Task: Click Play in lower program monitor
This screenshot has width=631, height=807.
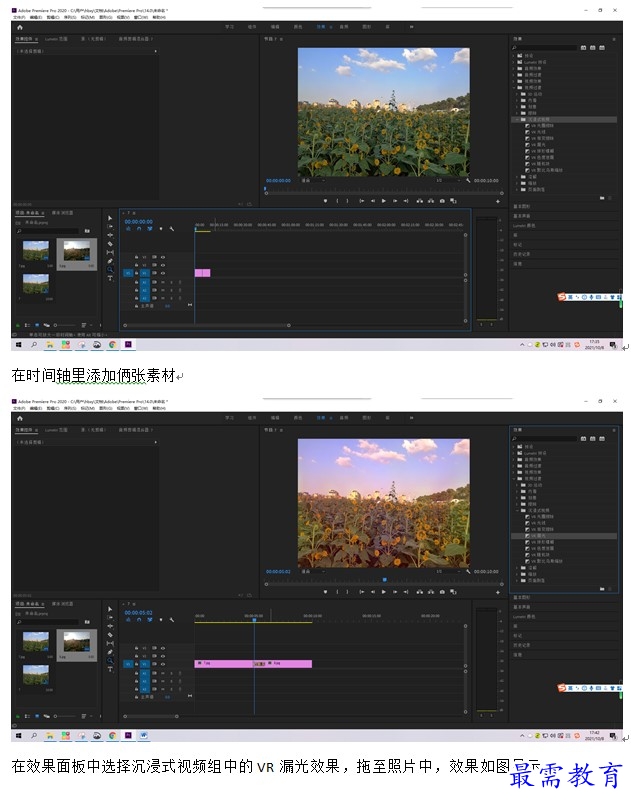Action: (x=383, y=592)
